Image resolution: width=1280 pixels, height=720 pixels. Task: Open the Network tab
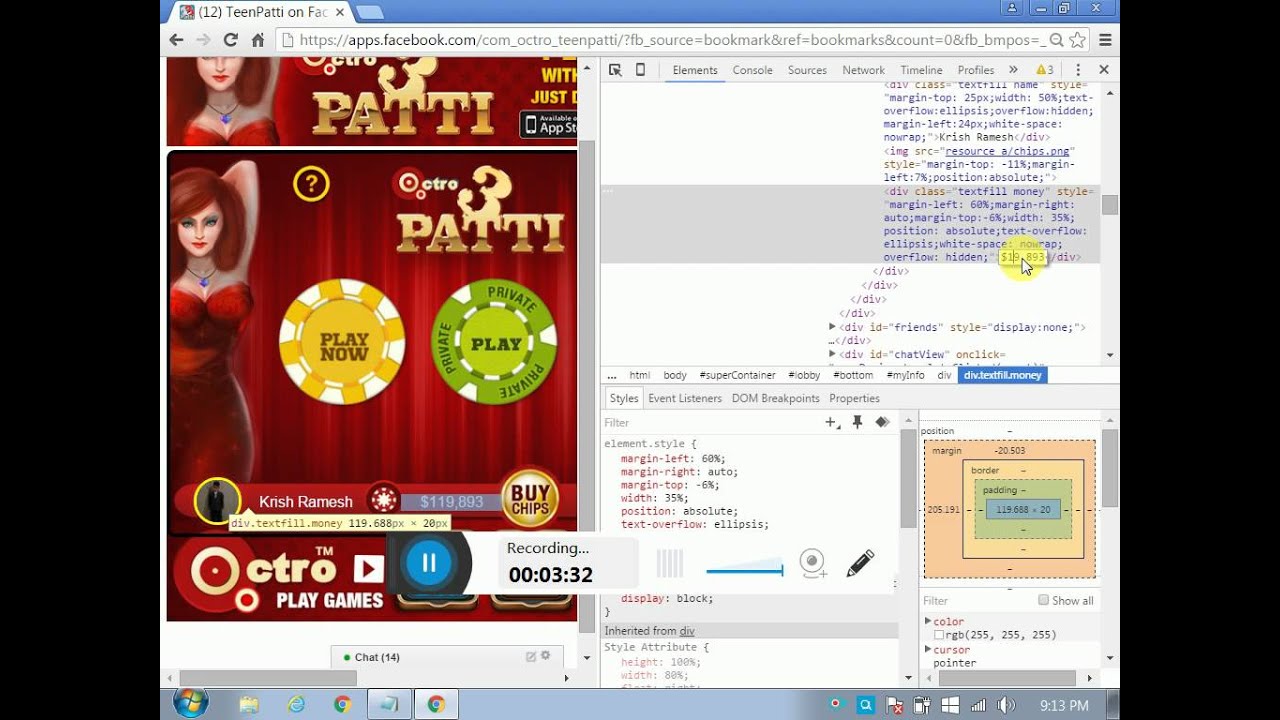pyautogui.click(x=863, y=70)
